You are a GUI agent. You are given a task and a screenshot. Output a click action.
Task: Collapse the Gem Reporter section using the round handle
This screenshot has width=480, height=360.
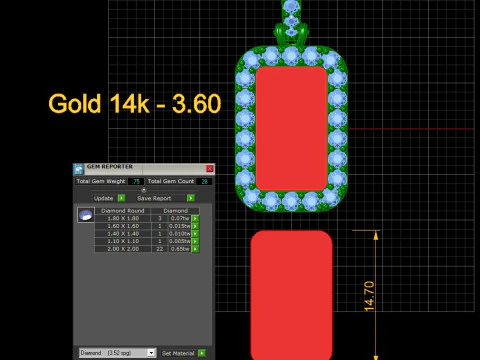point(144,190)
